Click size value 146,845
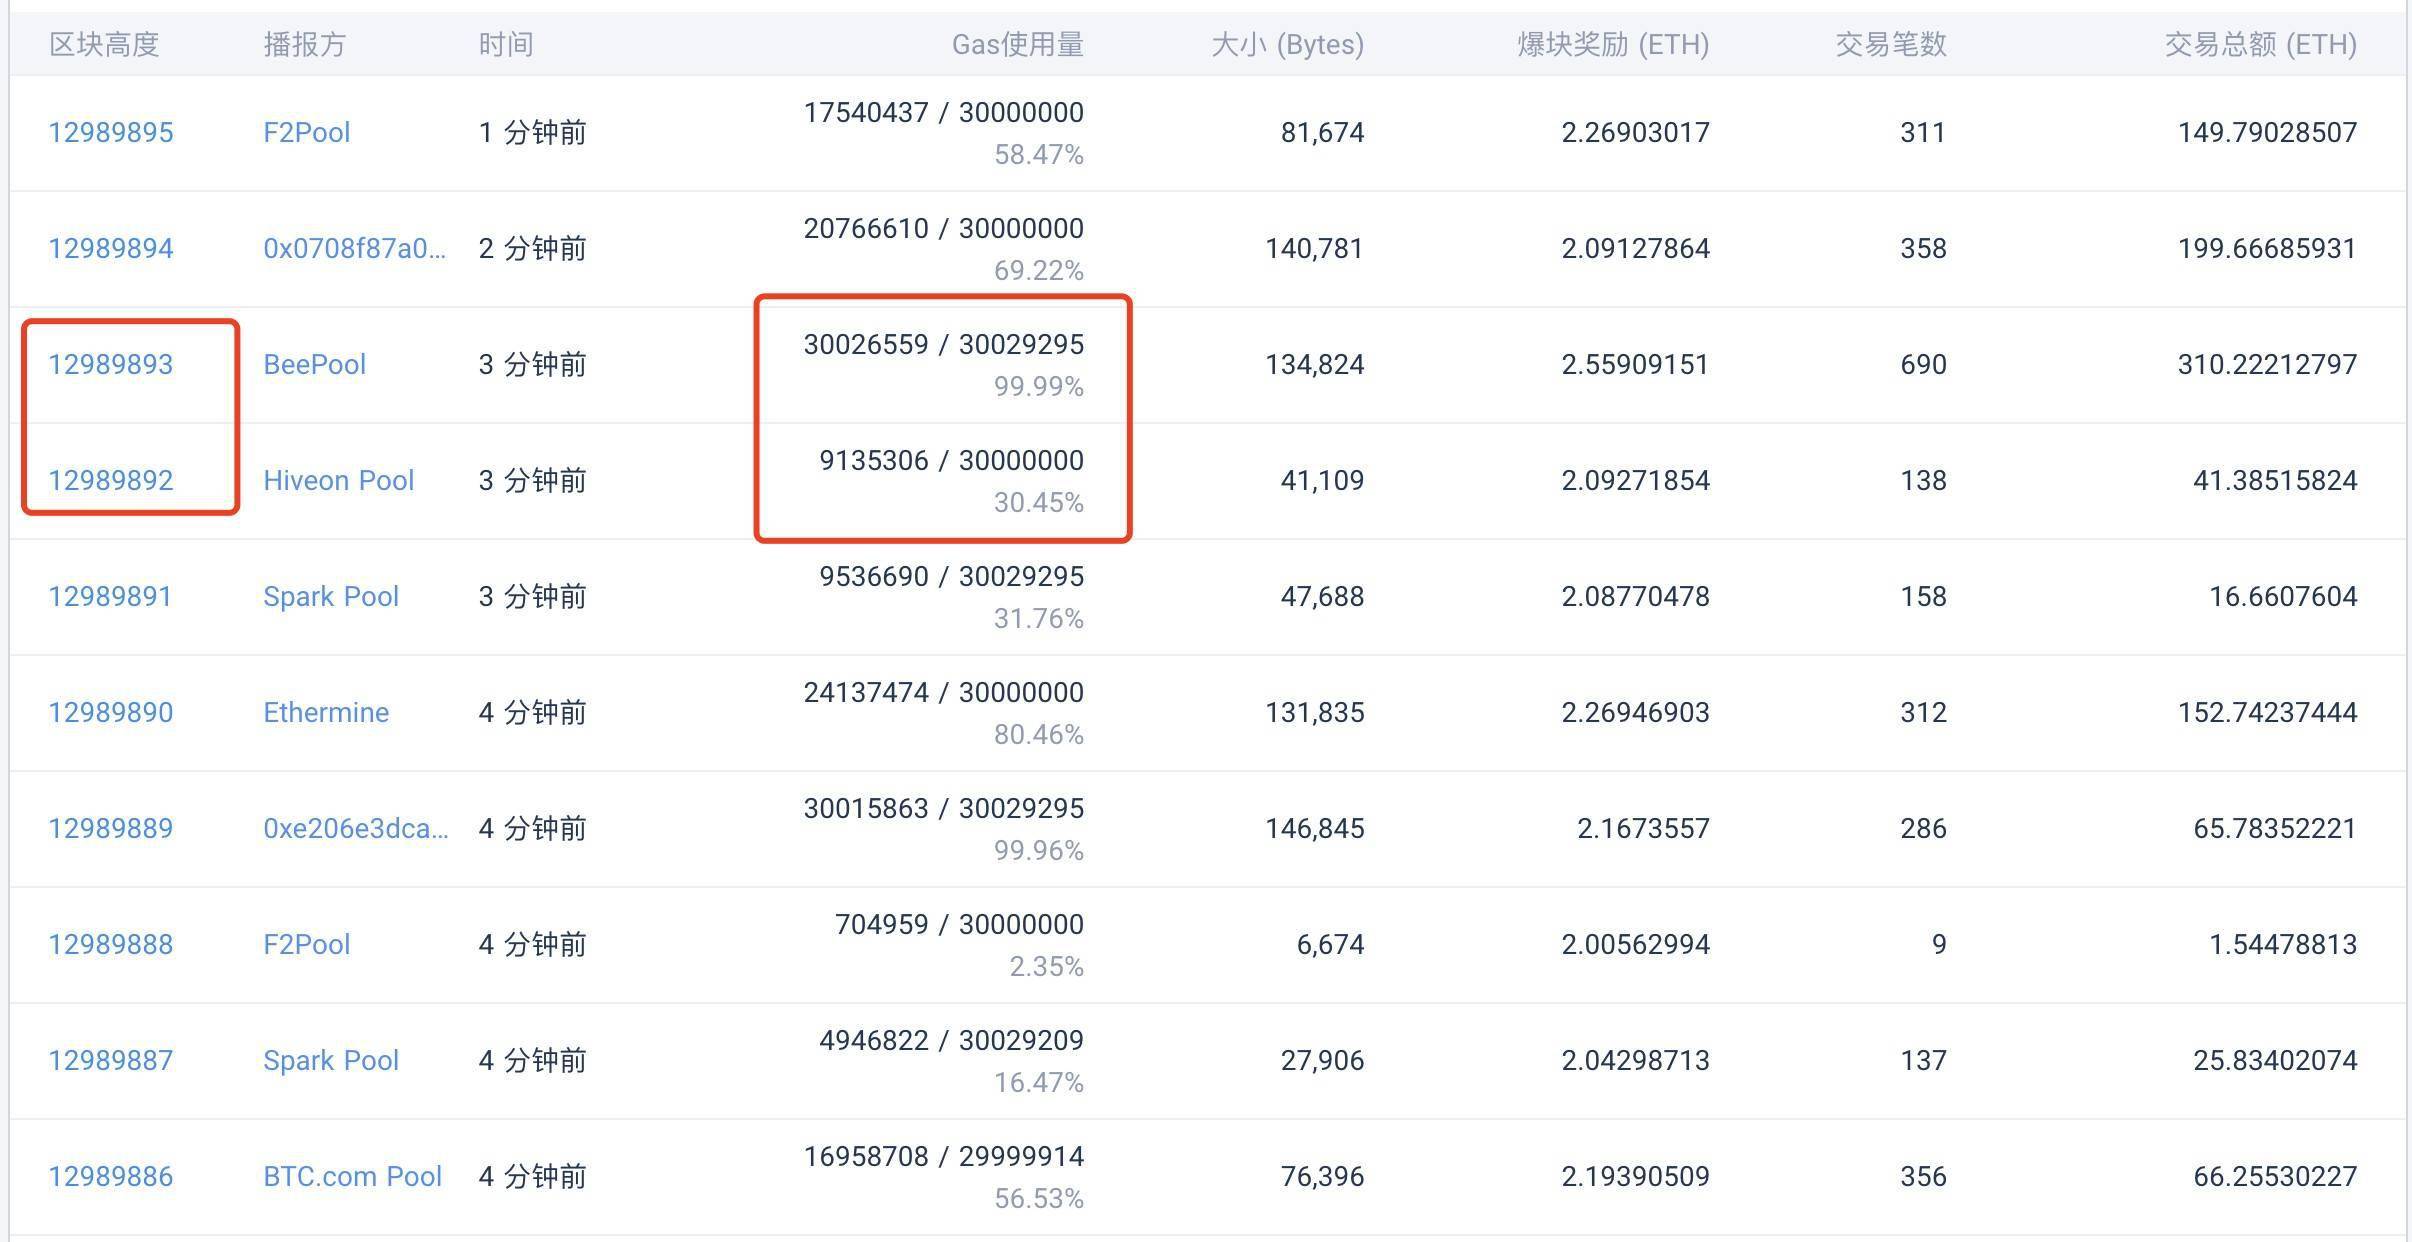Image resolution: width=2412 pixels, height=1242 pixels. 1315,828
